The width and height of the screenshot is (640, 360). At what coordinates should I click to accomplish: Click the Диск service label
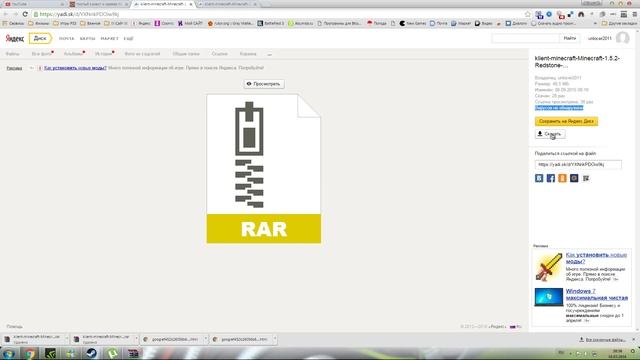[x=40, y=38]
